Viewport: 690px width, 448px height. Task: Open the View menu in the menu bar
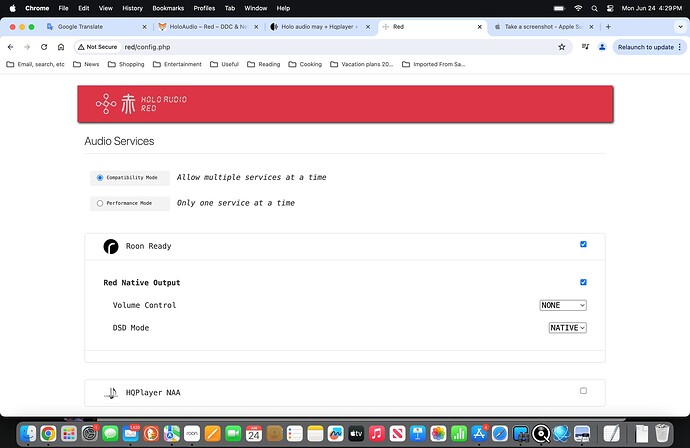(106, 8)
